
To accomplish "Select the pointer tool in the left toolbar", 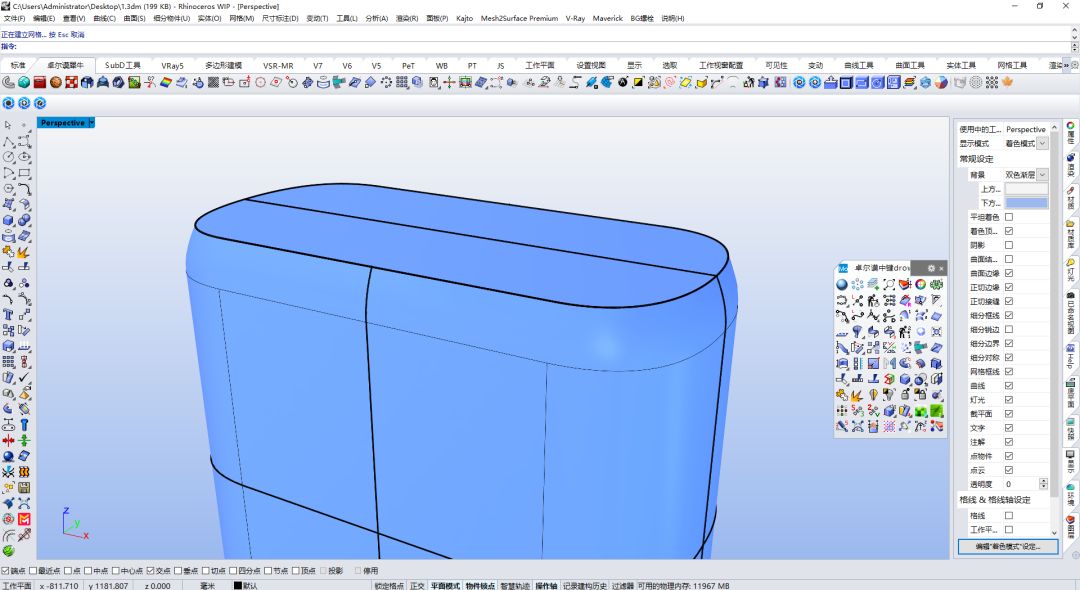I will point(8,125).
